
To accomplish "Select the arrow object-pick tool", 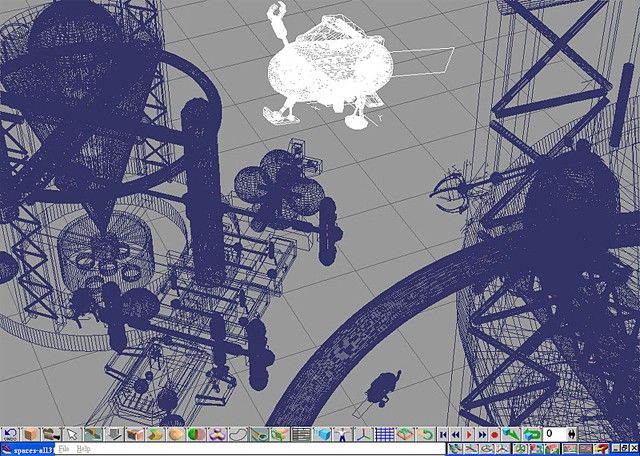I will tap(73, 435).
